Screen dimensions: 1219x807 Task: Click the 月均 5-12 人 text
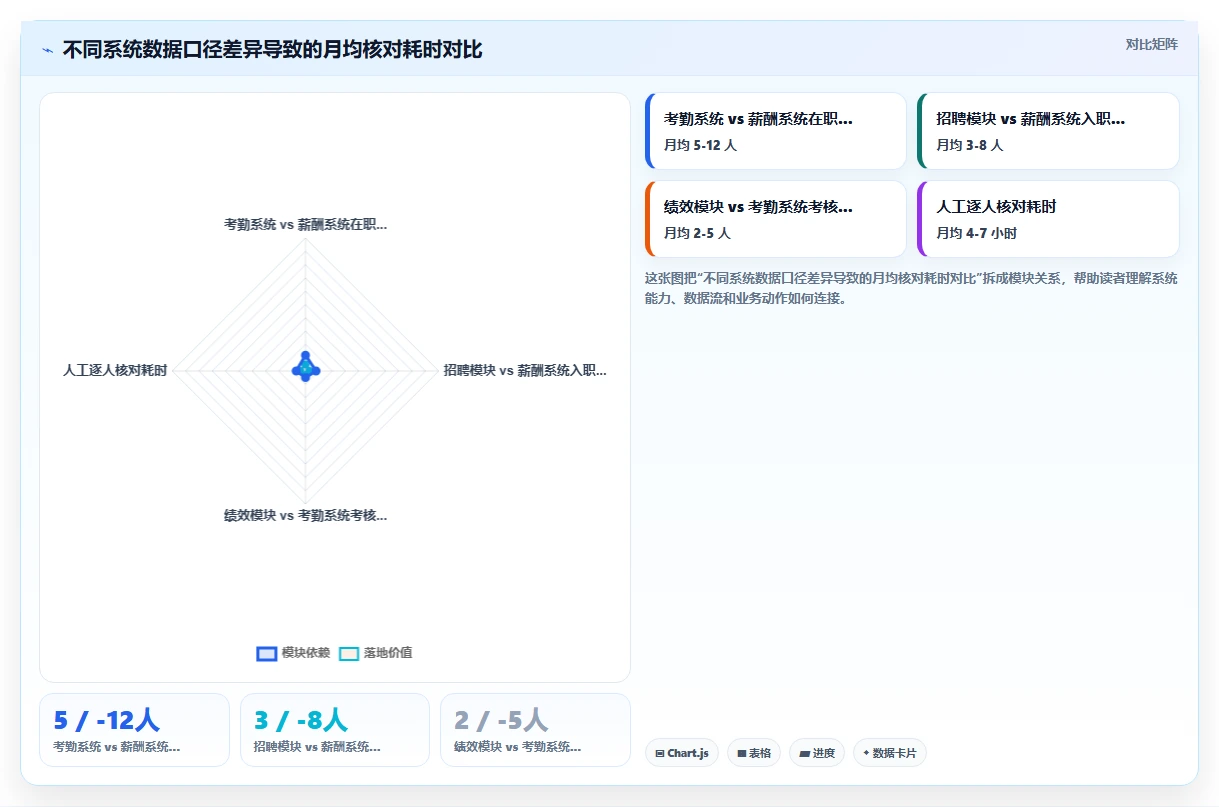[x=700, y=145]
